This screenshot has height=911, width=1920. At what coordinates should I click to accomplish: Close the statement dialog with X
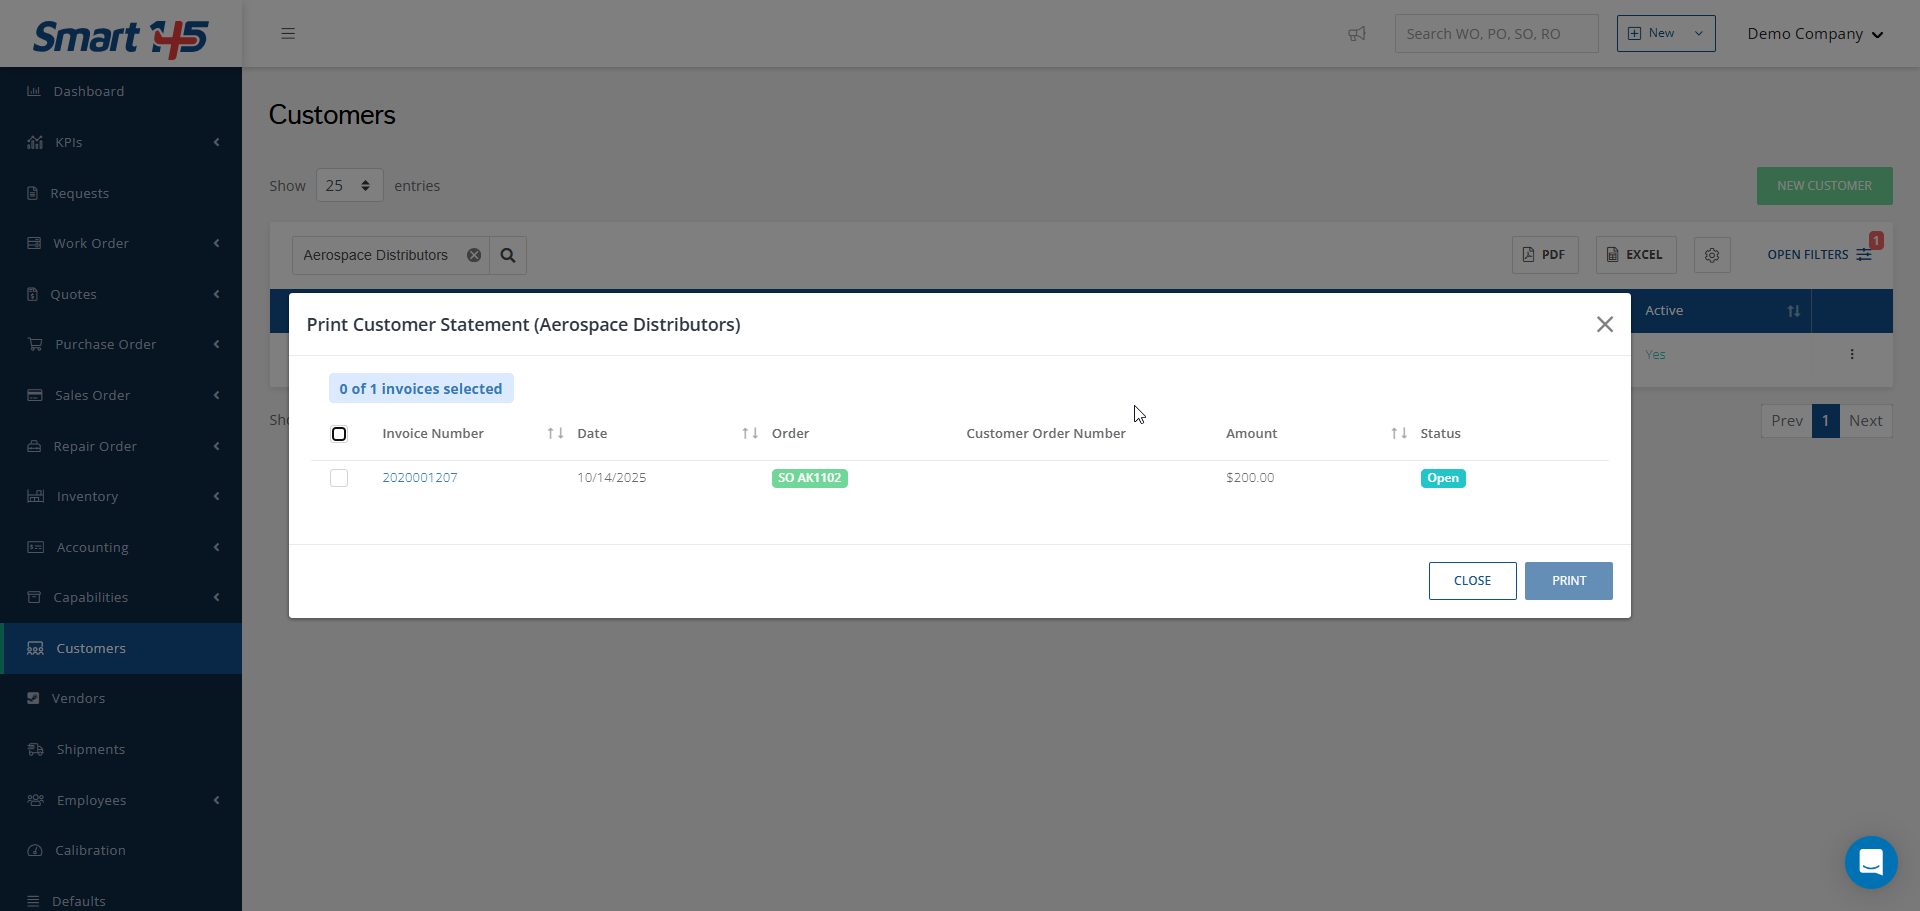1604,324
